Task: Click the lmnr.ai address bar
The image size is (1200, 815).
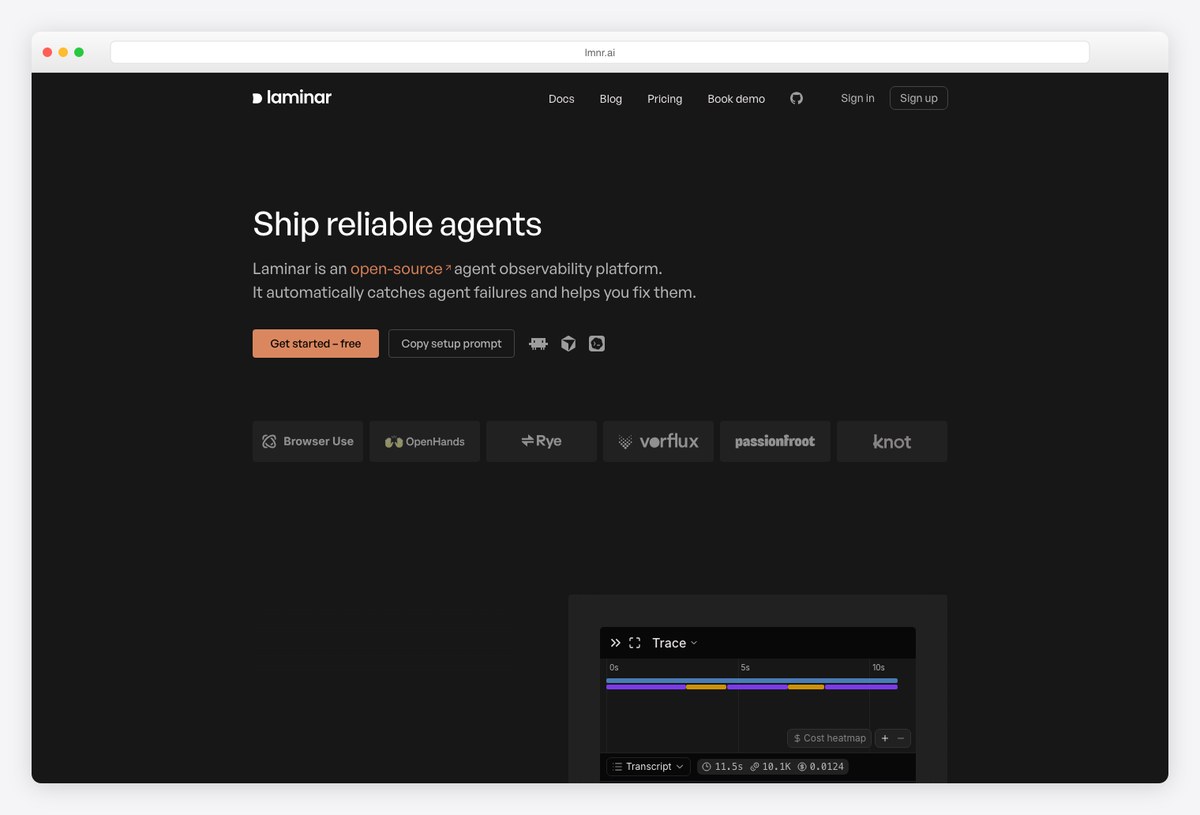Action: click(600, 52)
